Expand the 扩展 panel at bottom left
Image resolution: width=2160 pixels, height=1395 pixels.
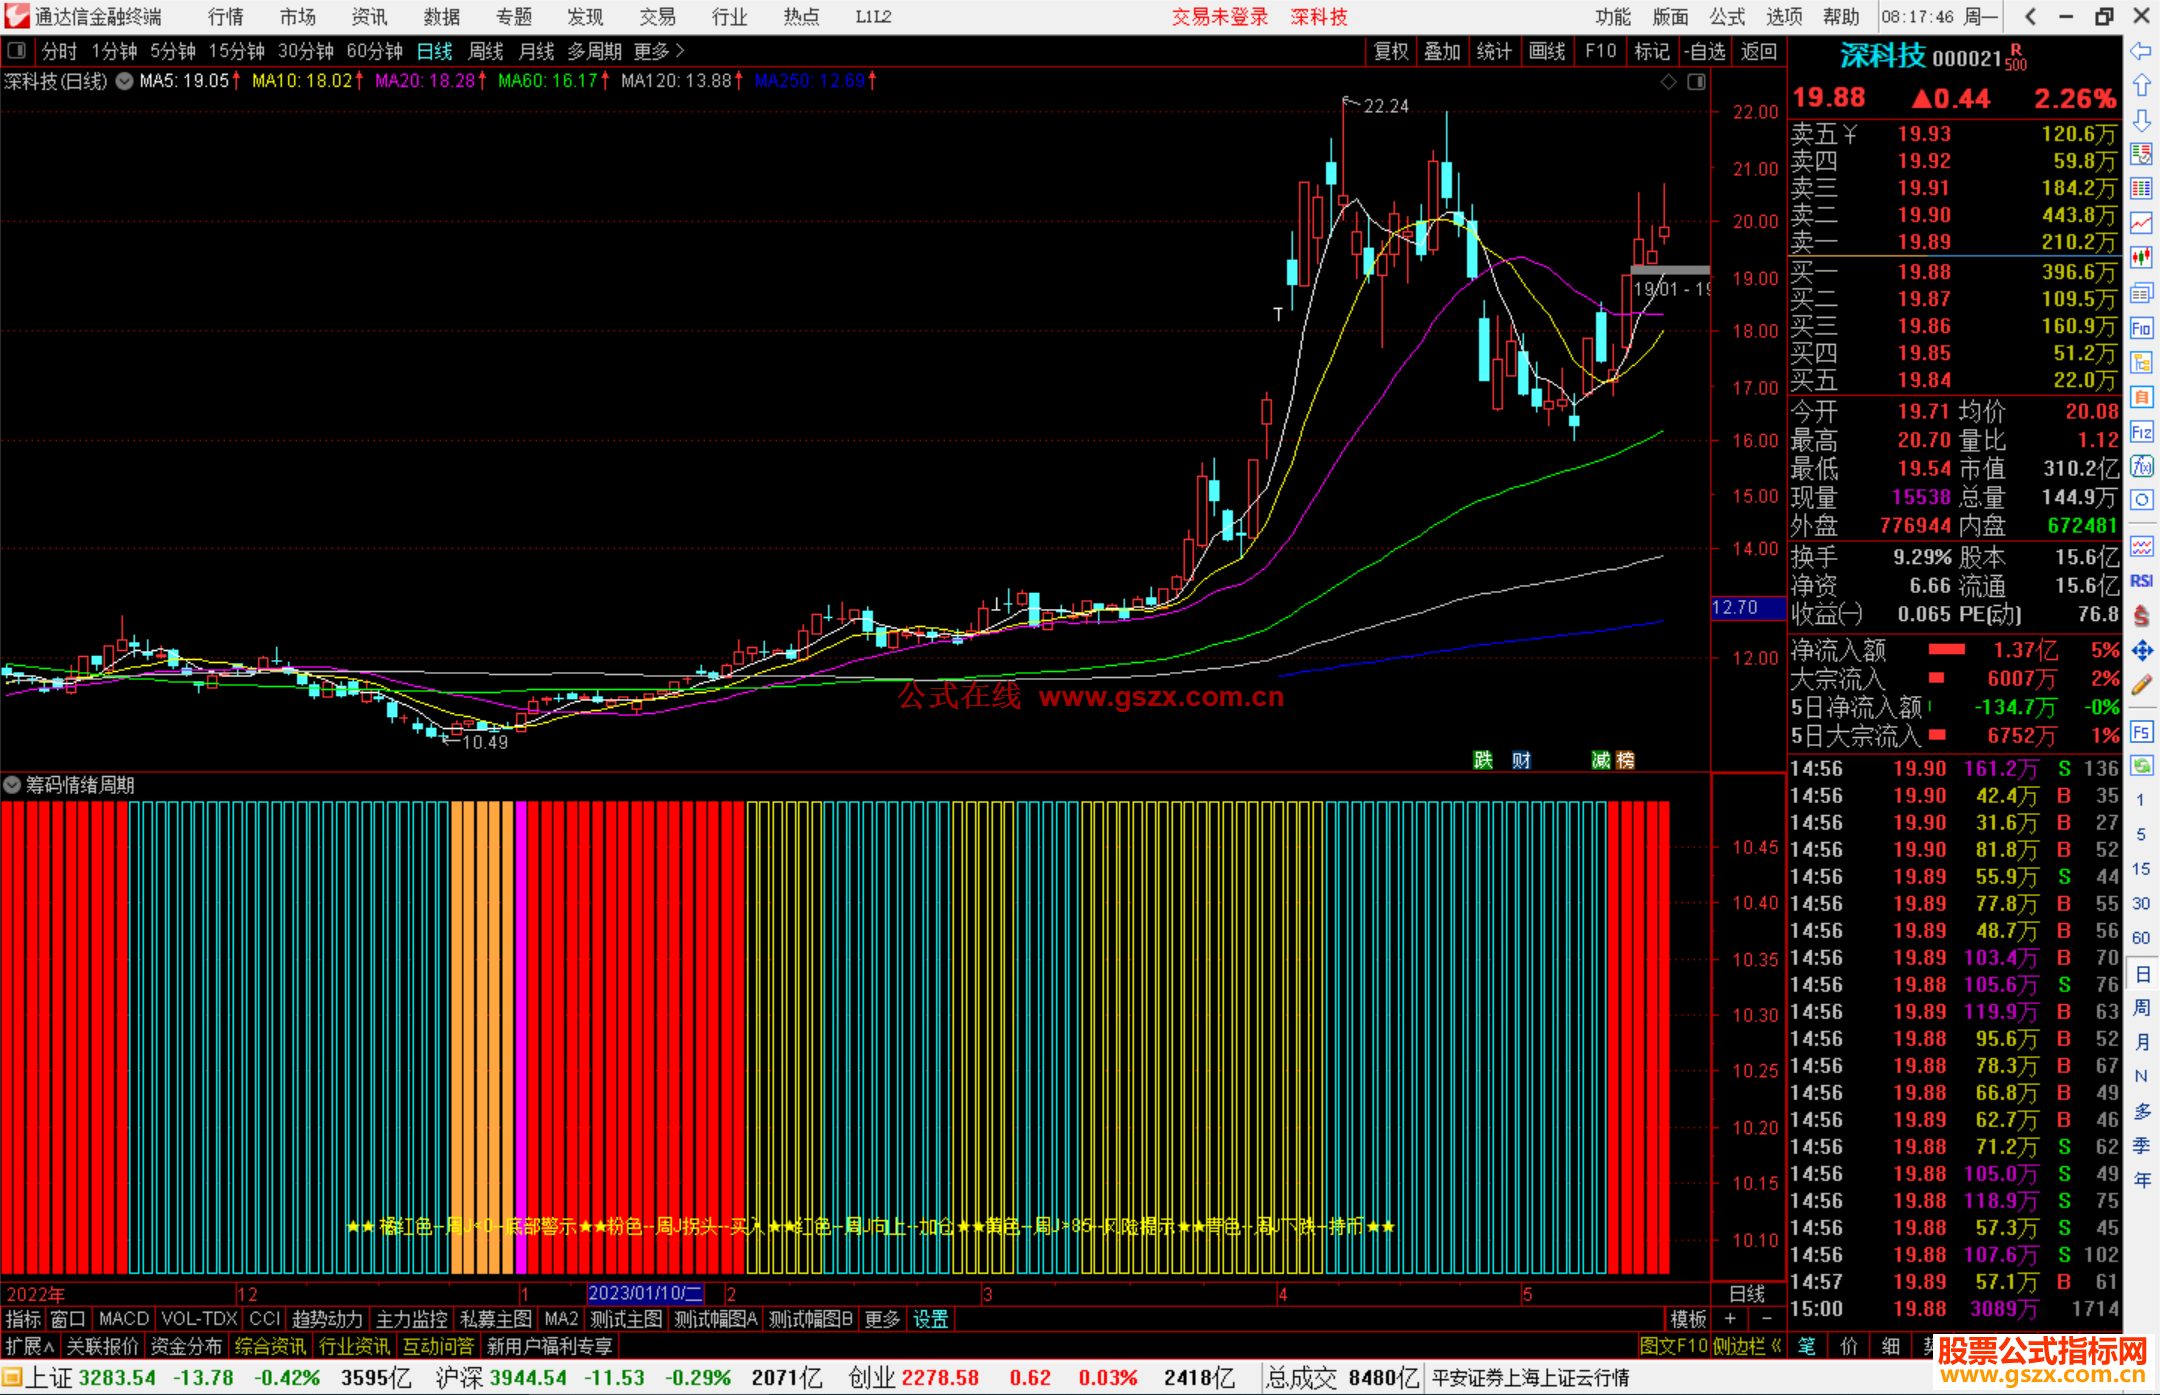[30, 1346]
